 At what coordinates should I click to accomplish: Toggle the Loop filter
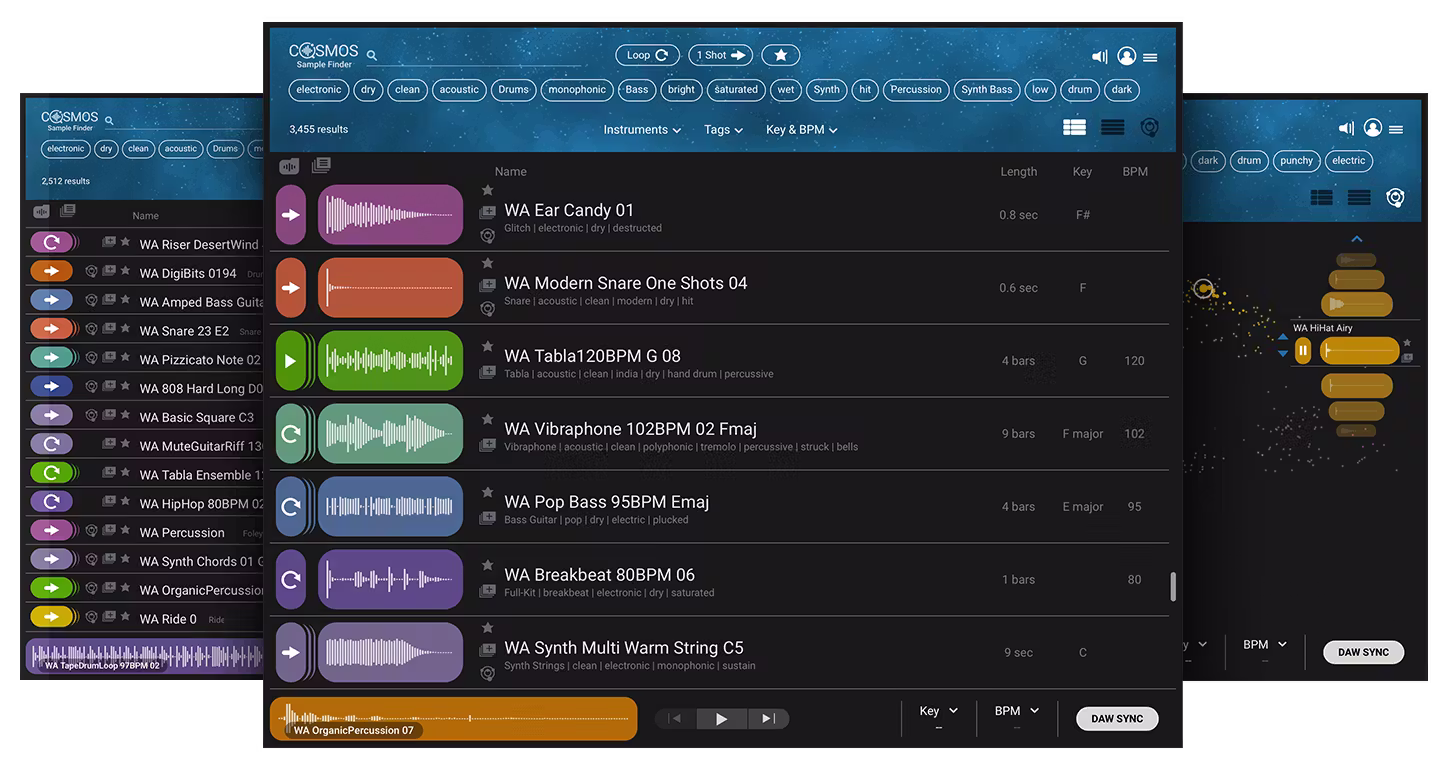tap(647, 55)
